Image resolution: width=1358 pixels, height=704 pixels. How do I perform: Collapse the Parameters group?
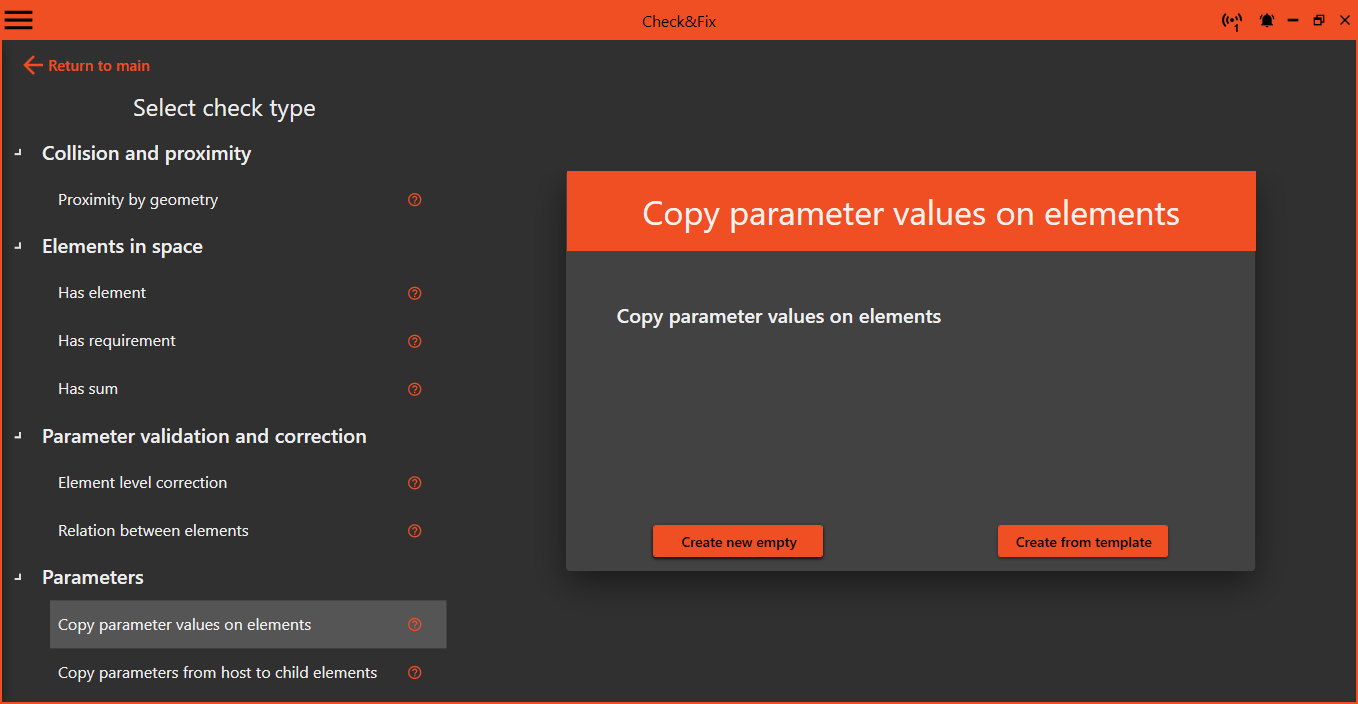[18, 577]
